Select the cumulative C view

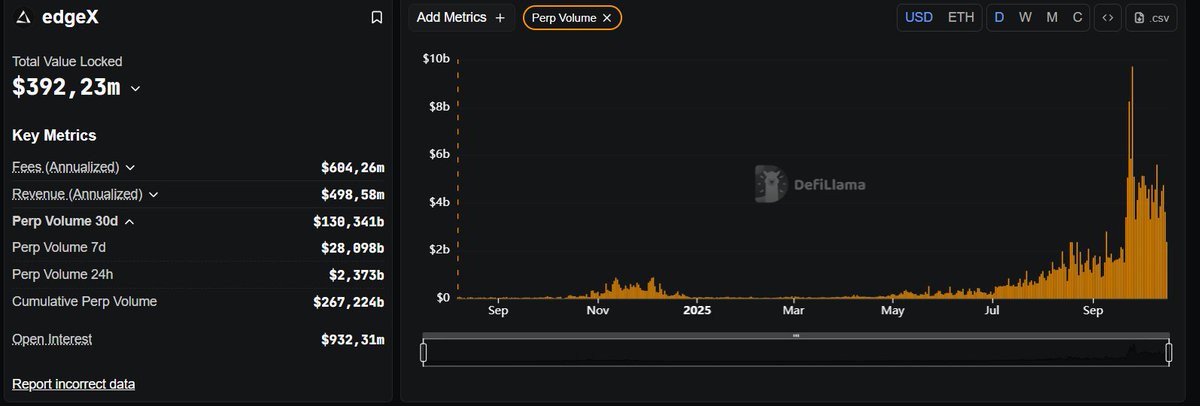pyautogui.click(x=1077, y=17)
